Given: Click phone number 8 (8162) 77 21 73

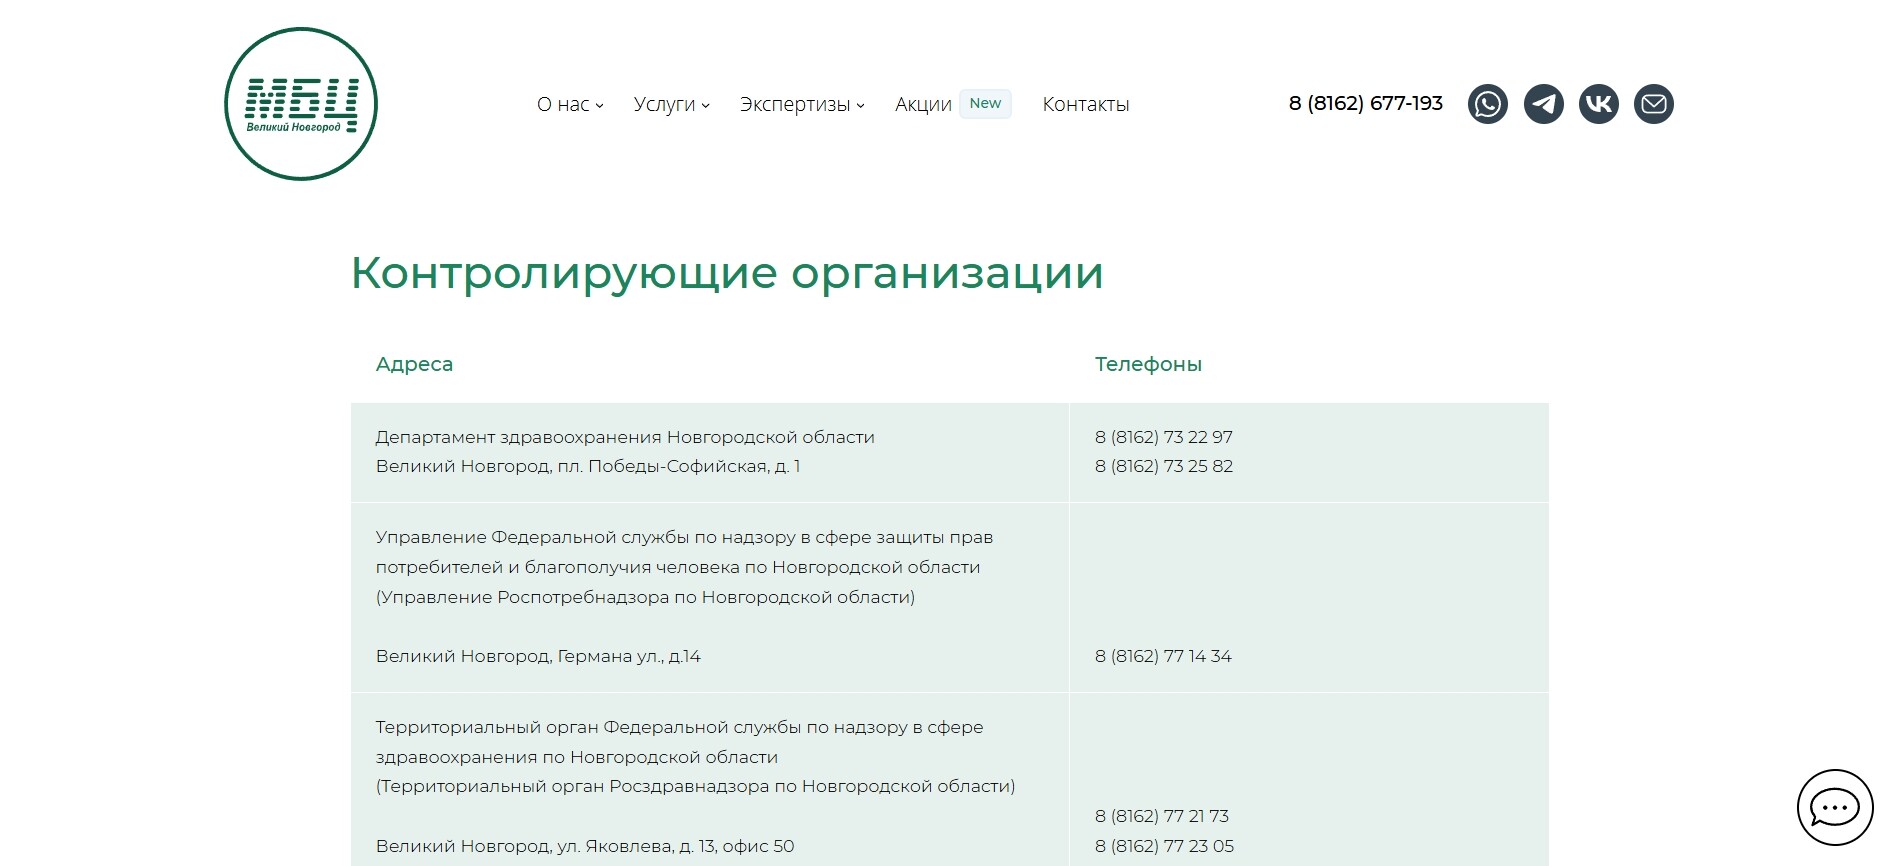Looking at the screenshot, I should tap(1162, 816).
